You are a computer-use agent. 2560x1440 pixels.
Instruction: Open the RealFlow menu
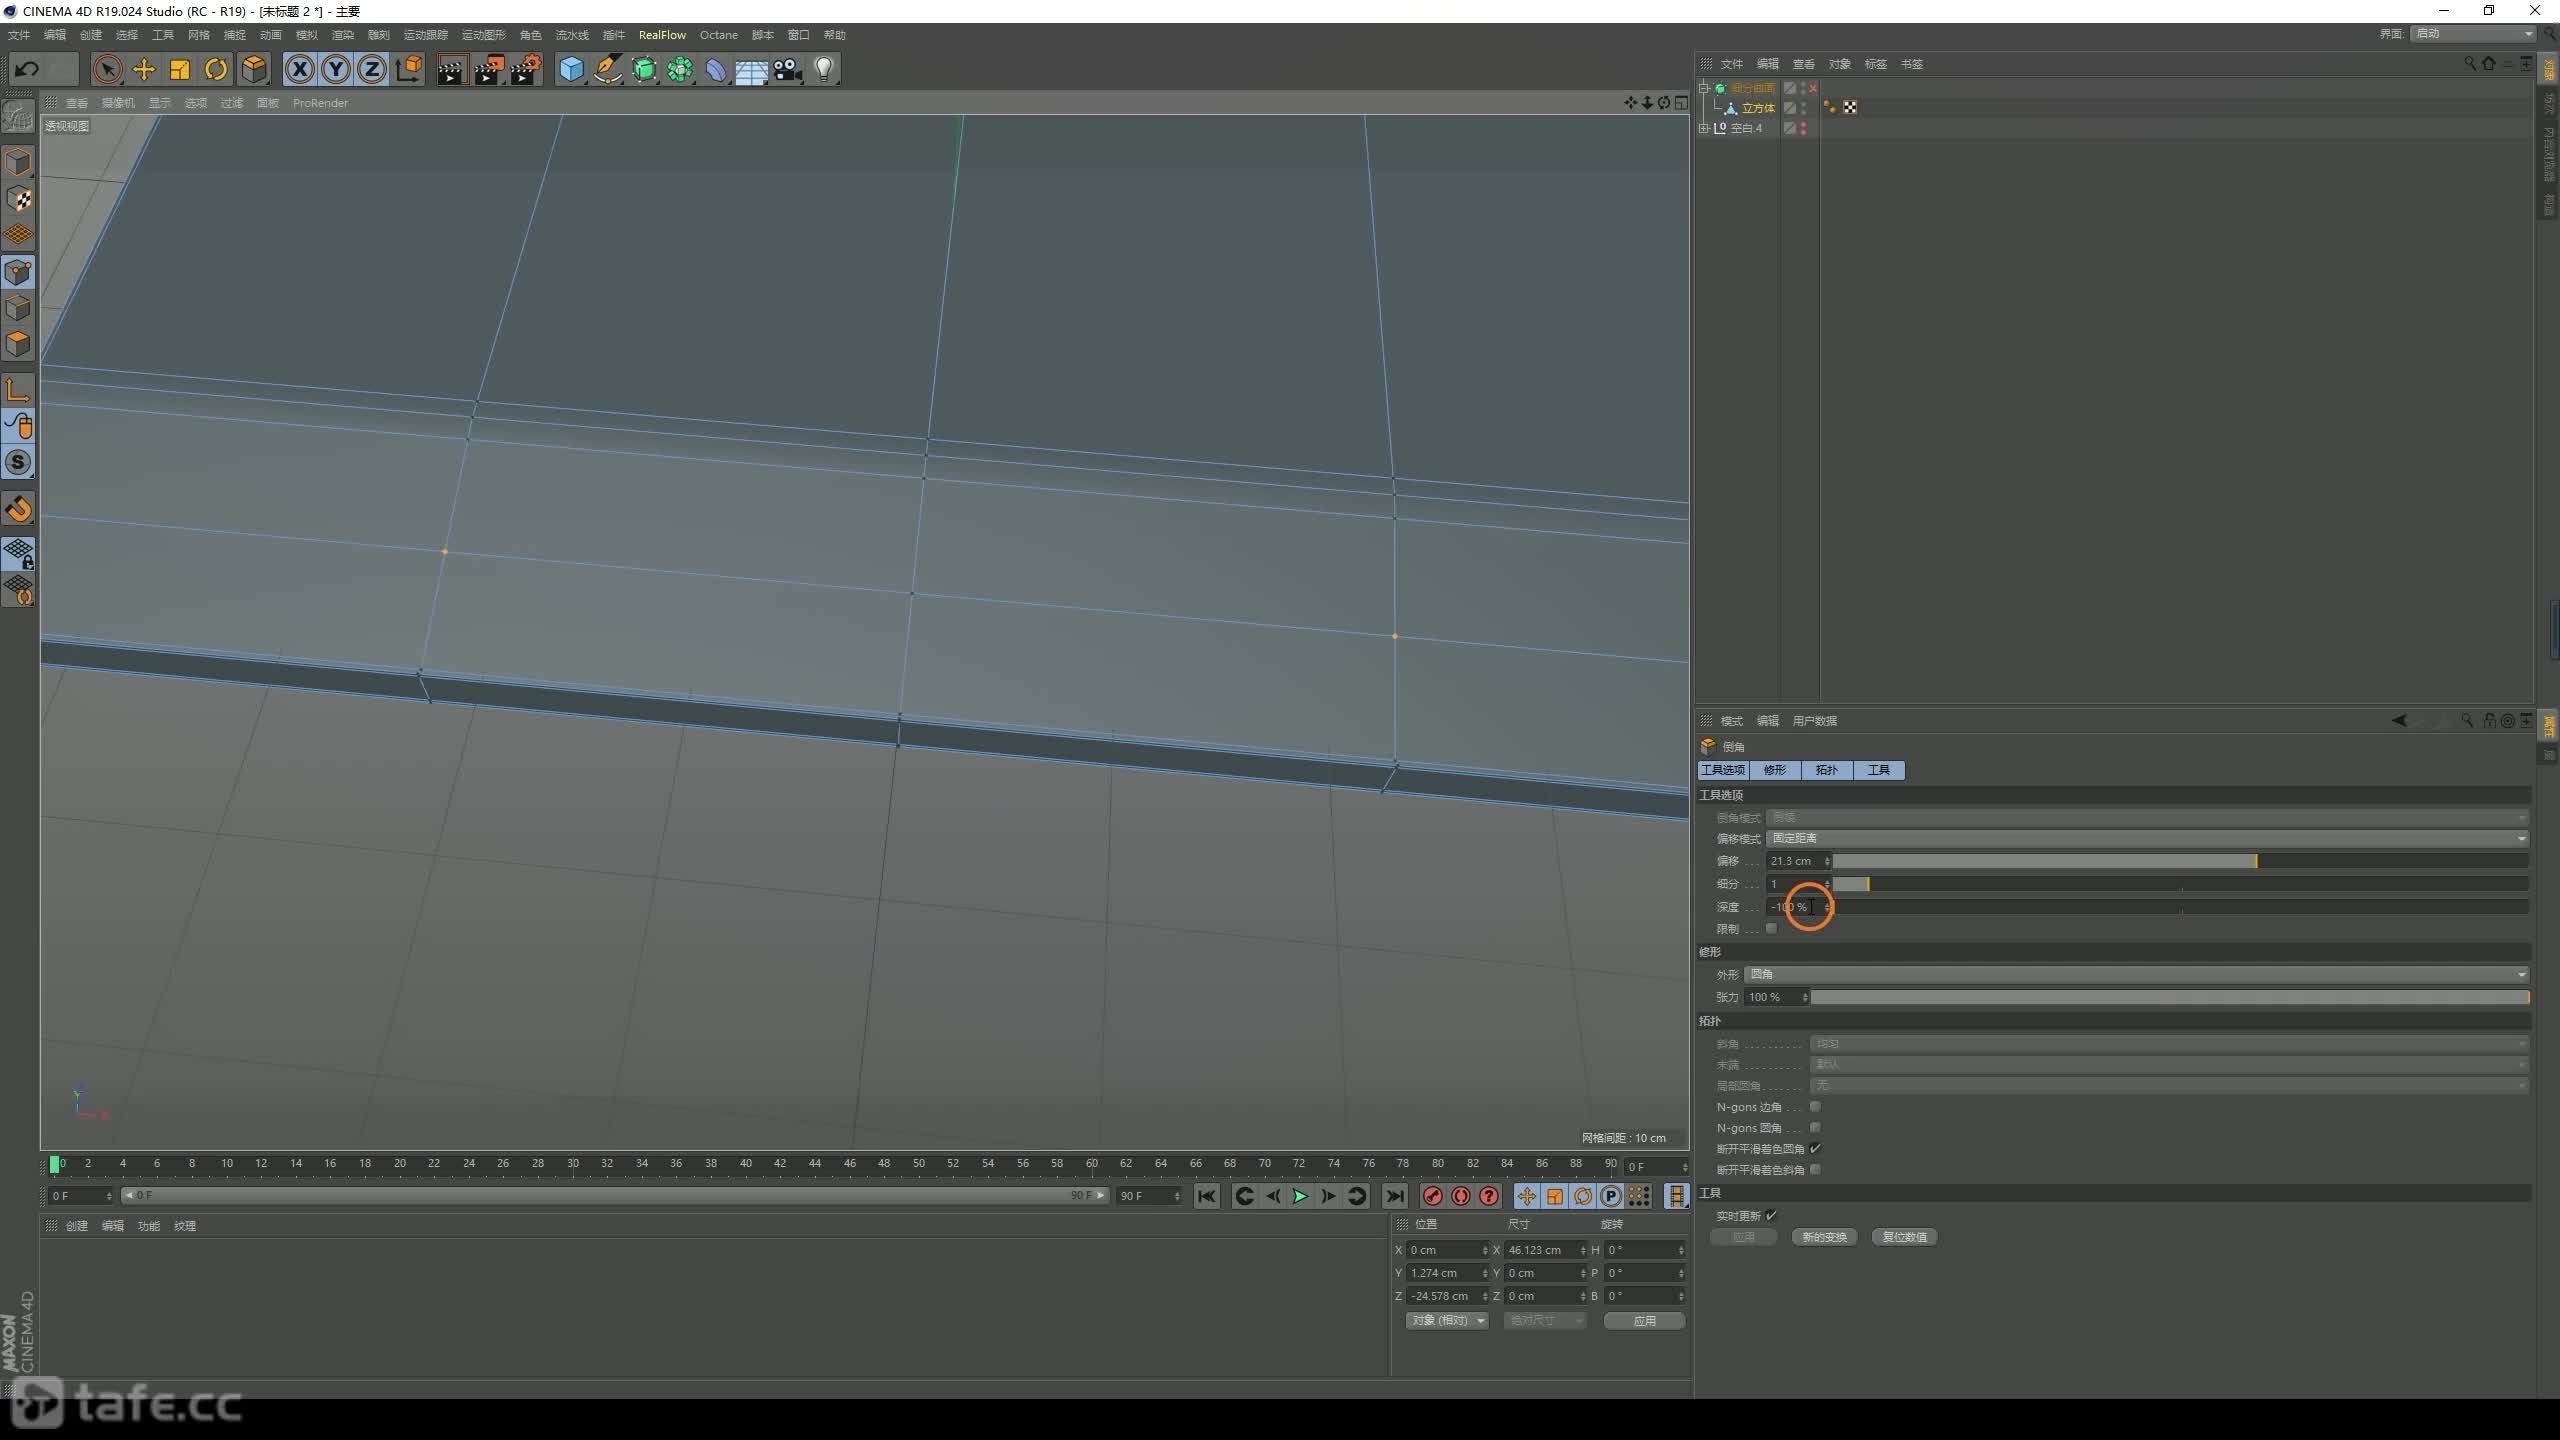(662, 35)
